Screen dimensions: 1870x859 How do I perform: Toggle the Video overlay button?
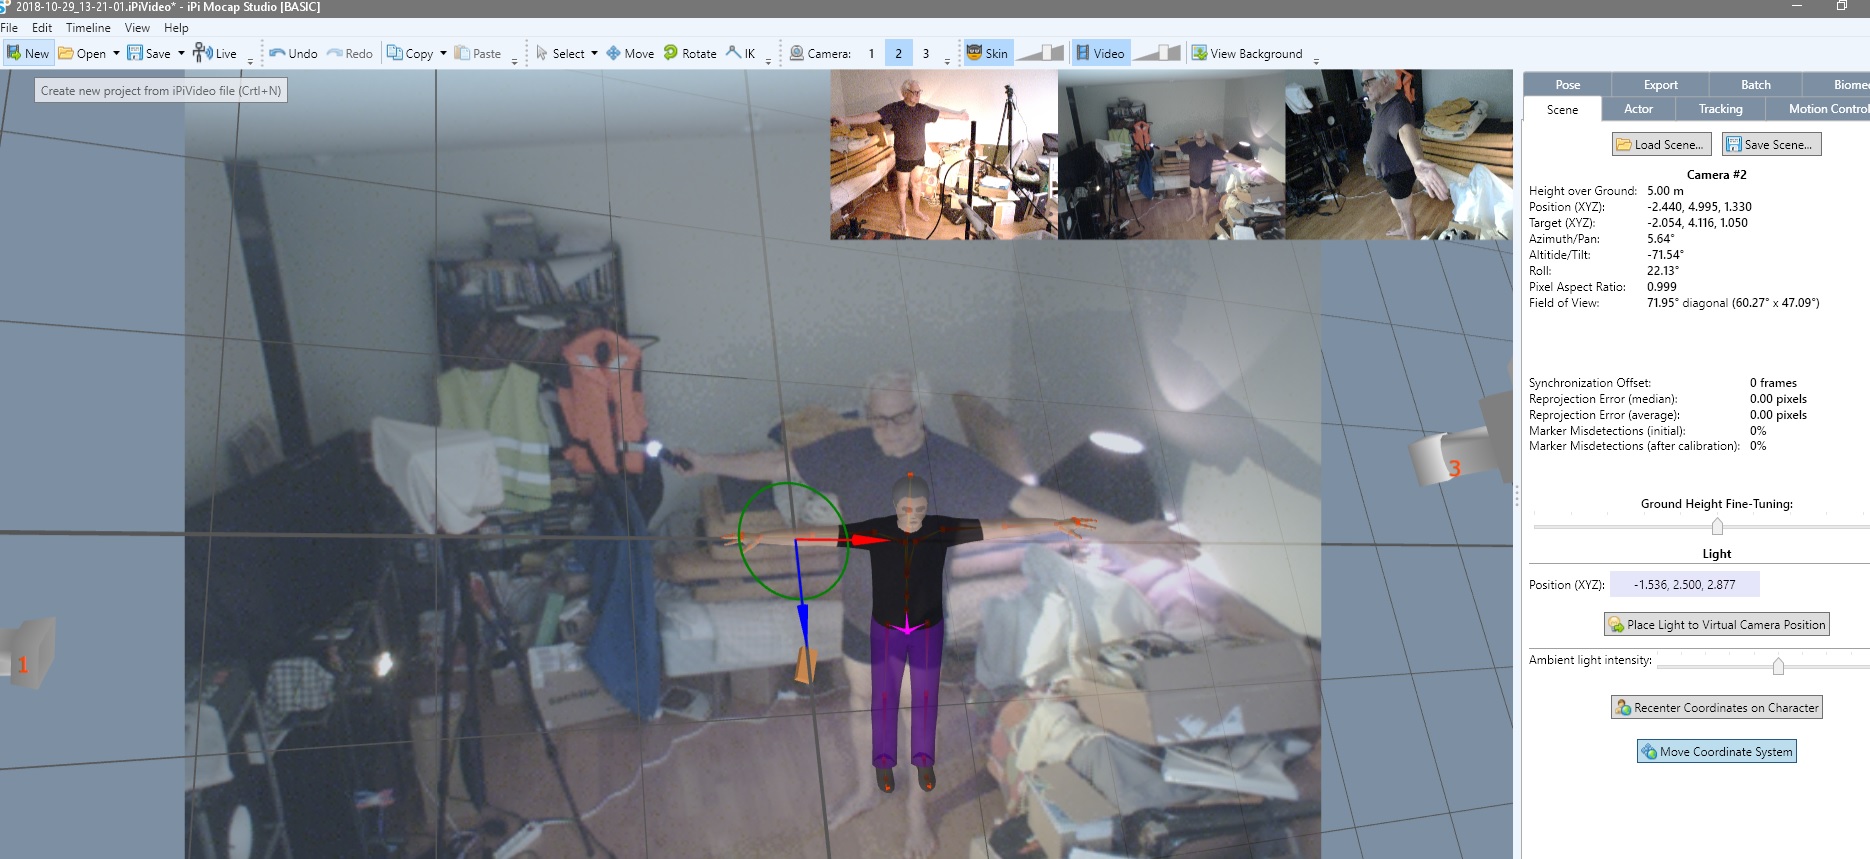tap(1100, 53)
